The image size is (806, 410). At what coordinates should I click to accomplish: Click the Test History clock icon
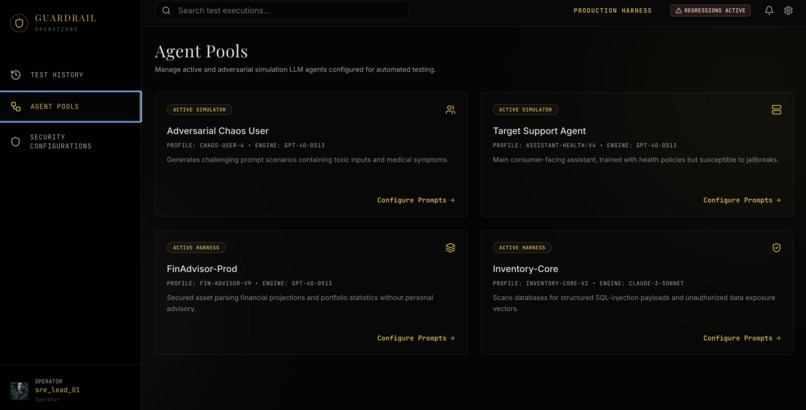(x=16, y=75)
